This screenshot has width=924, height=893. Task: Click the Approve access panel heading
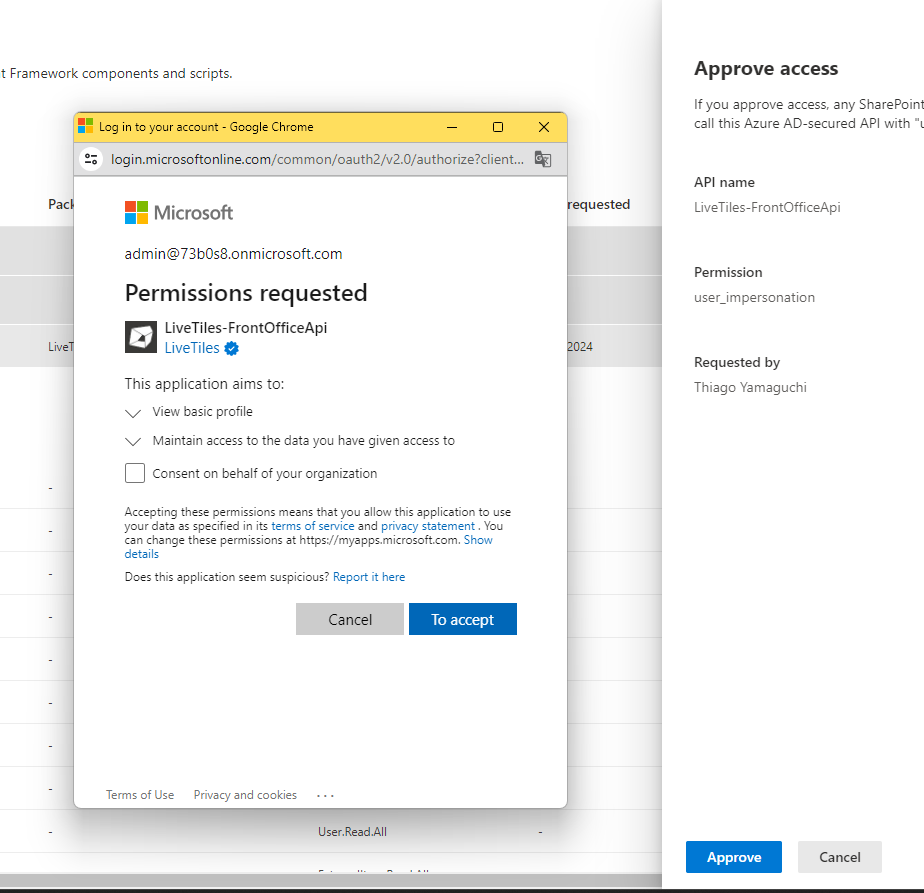click(766, 68)
